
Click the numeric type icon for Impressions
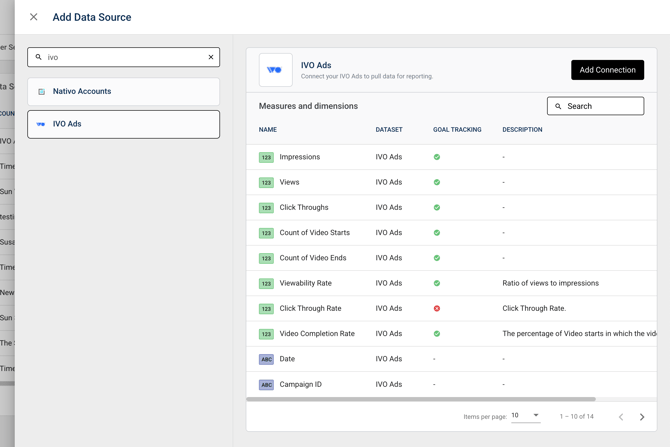pos(266,157)
